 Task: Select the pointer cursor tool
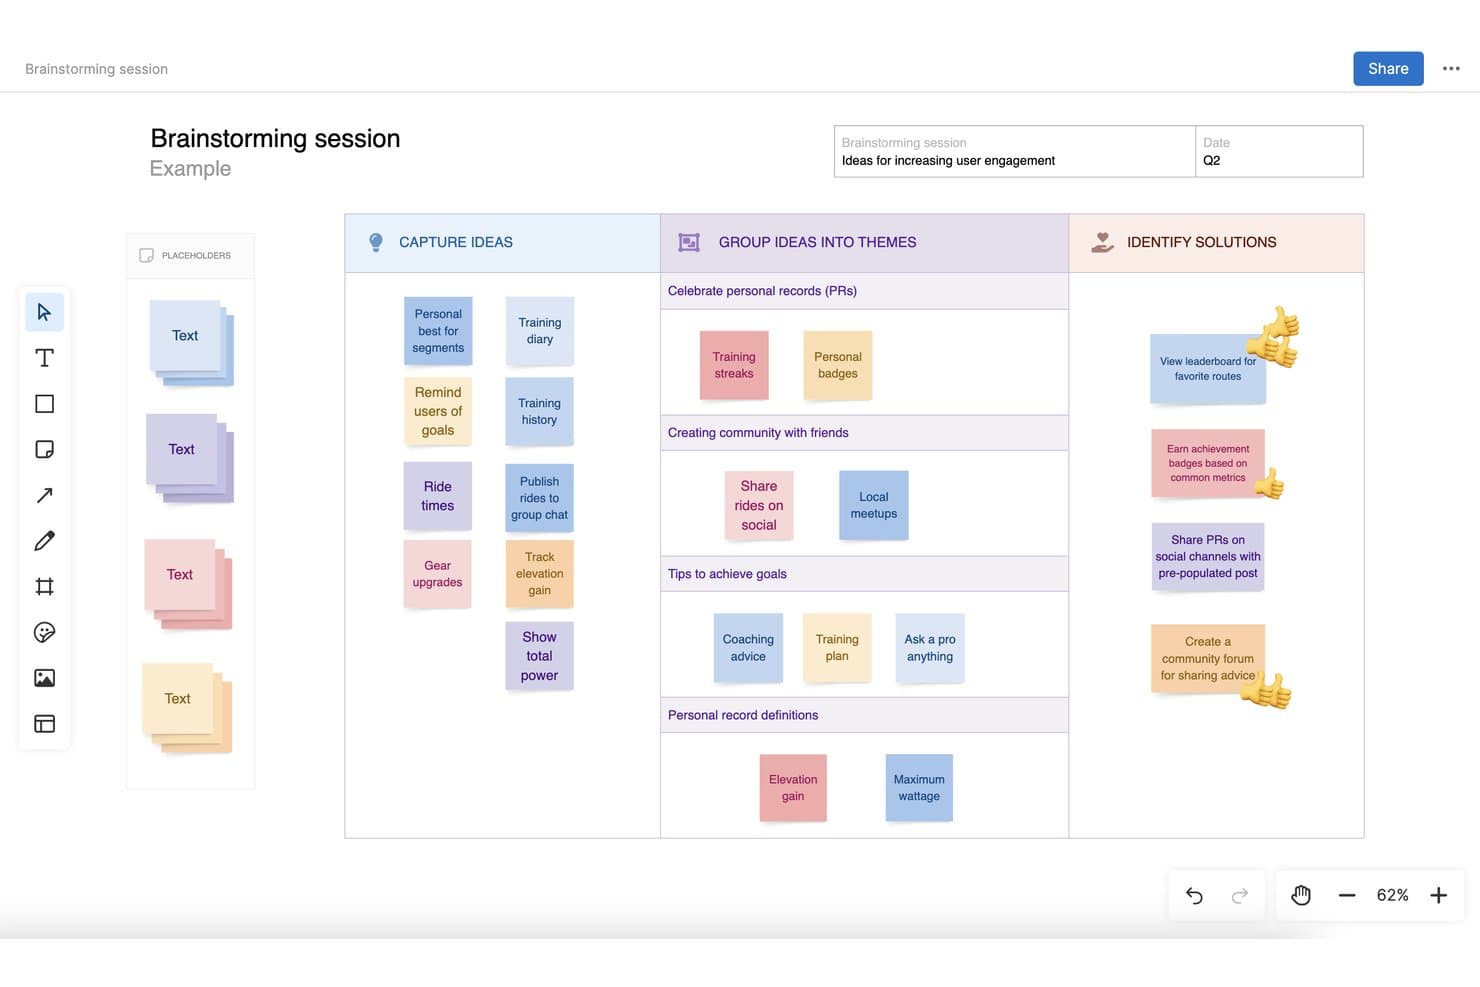pos(44,312)
